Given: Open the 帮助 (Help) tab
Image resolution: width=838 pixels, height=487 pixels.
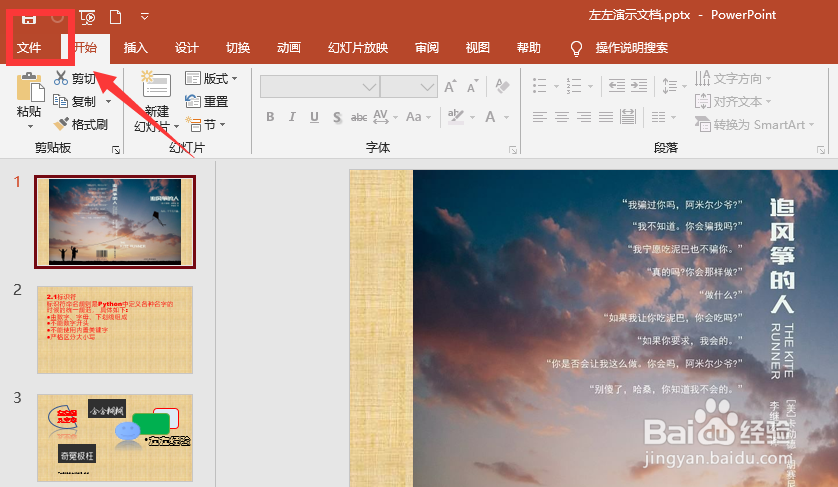Looking at the screenshot, I should tap(529, 48).
